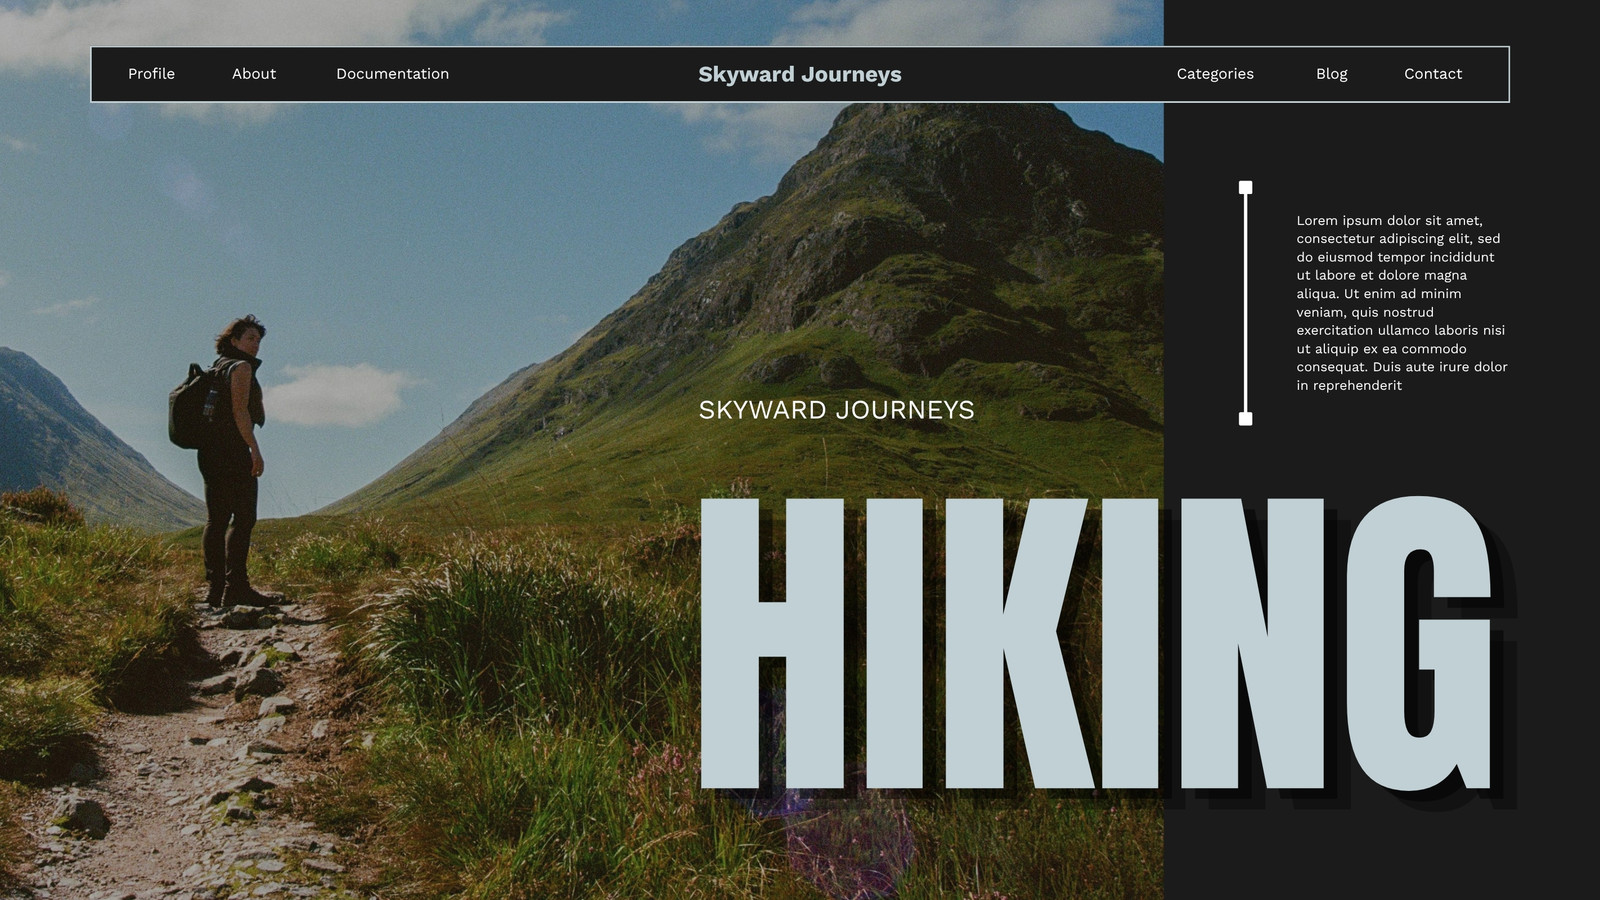
Task: Click the Skyward Journeys site logo
Action: [800, 74]
